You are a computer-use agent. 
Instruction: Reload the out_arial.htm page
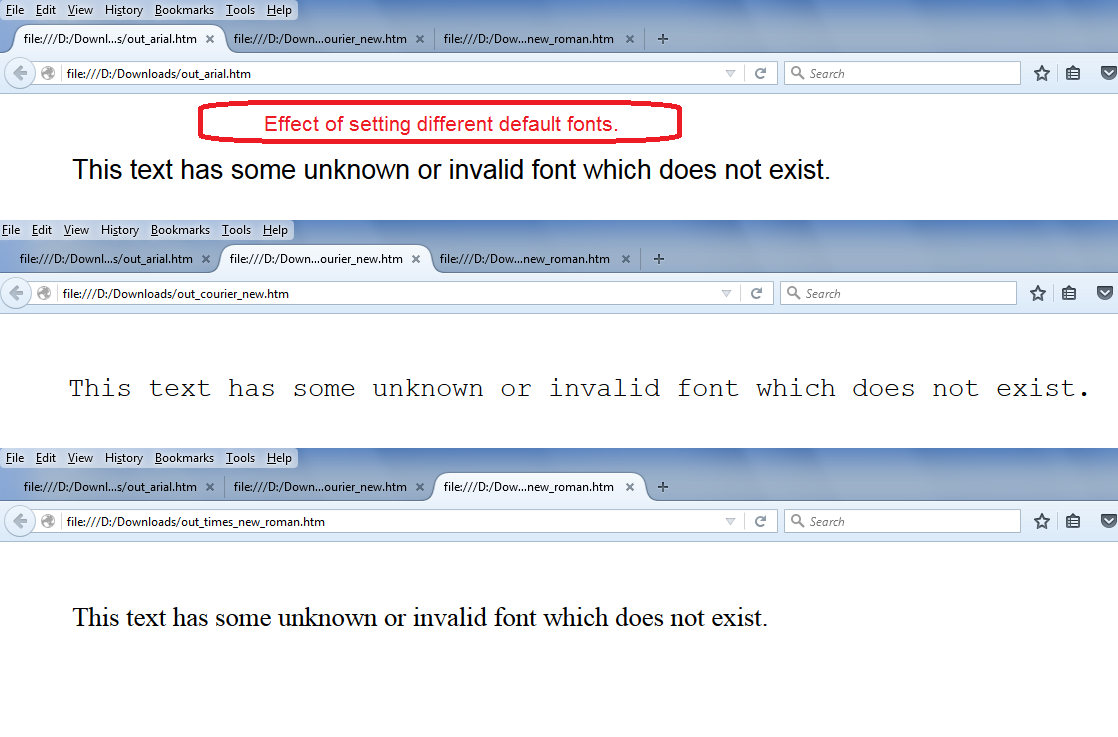coord(761,72)
